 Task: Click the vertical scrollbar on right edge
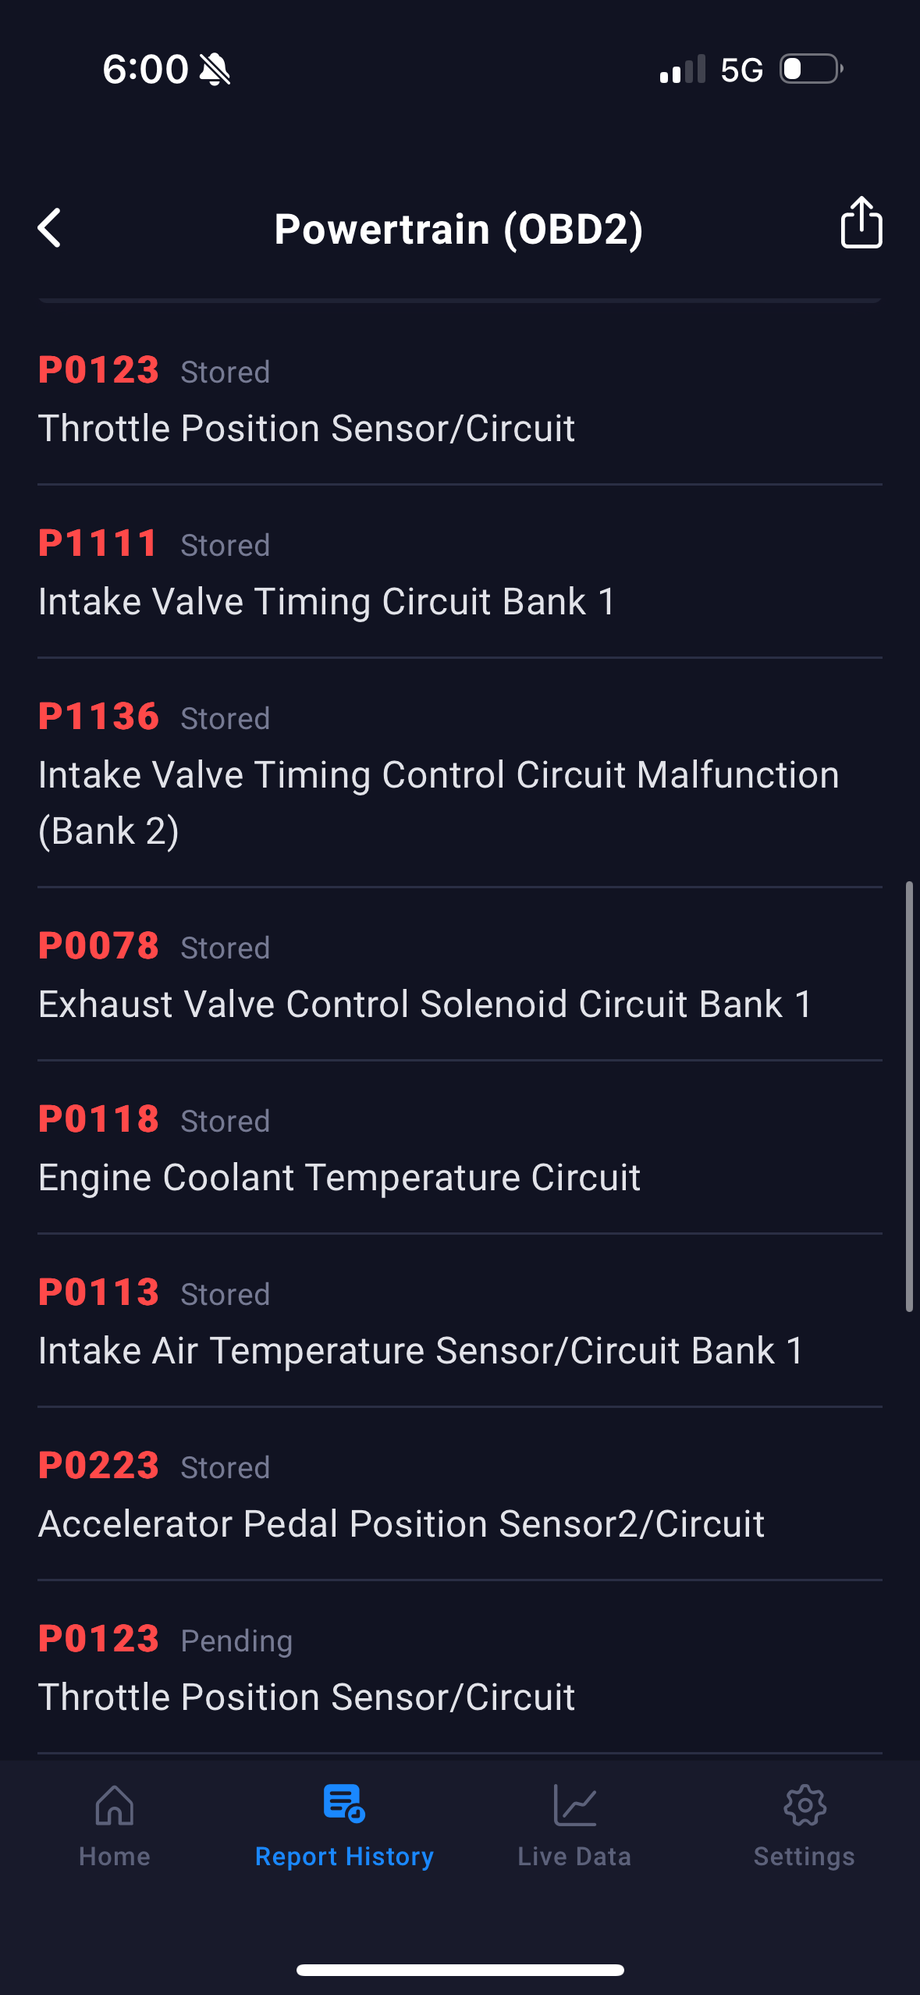coord(910,1096)
